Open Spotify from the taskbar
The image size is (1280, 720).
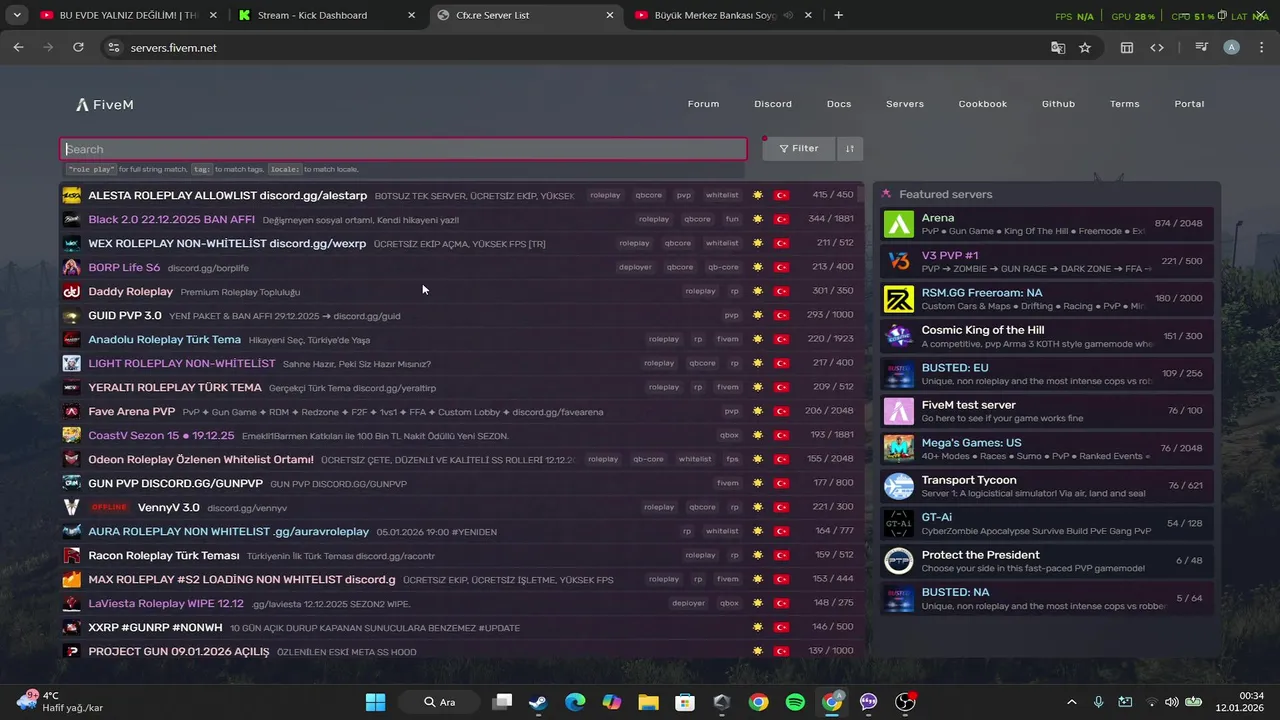(x=795, y=702)
